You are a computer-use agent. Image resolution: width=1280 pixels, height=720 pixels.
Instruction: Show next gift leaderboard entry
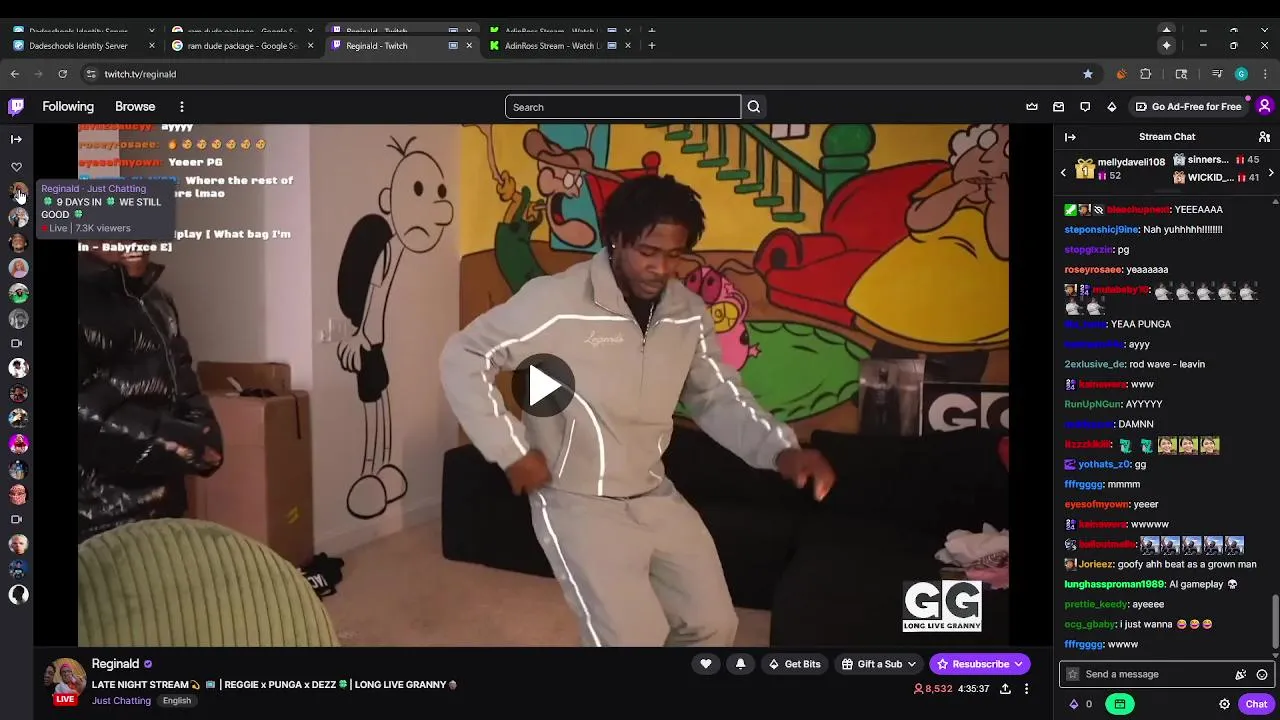[1271, 173]
